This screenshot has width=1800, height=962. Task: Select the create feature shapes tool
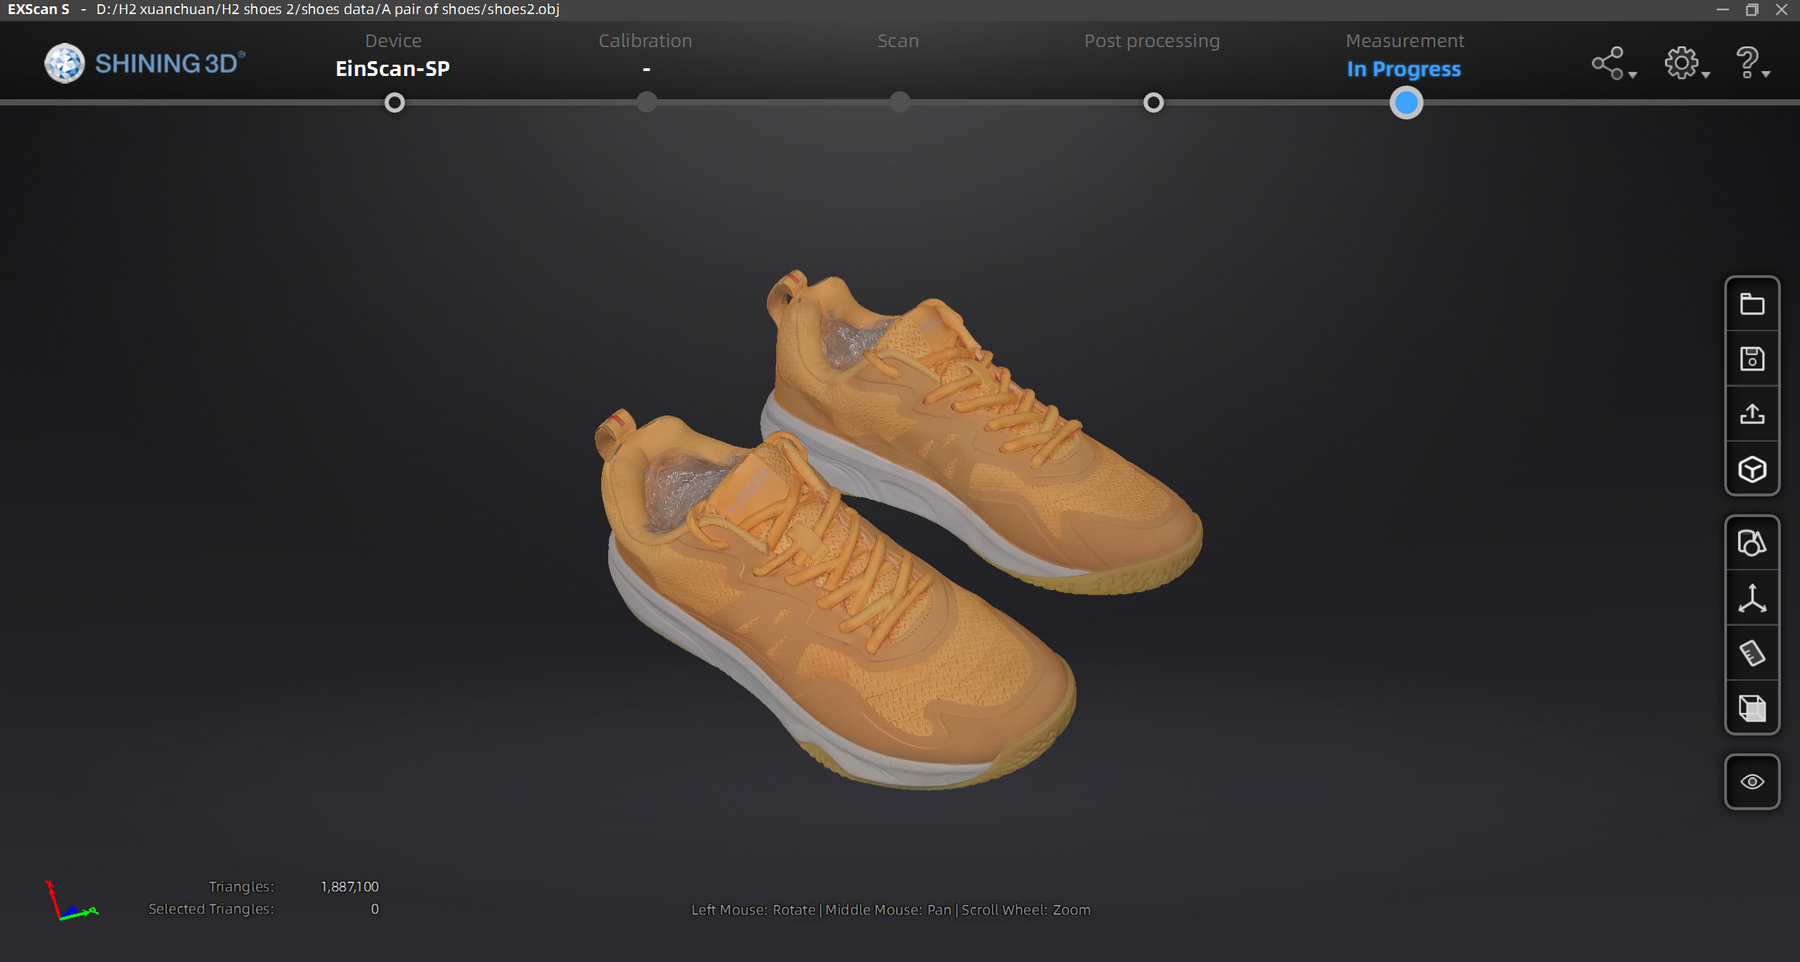1752,543
